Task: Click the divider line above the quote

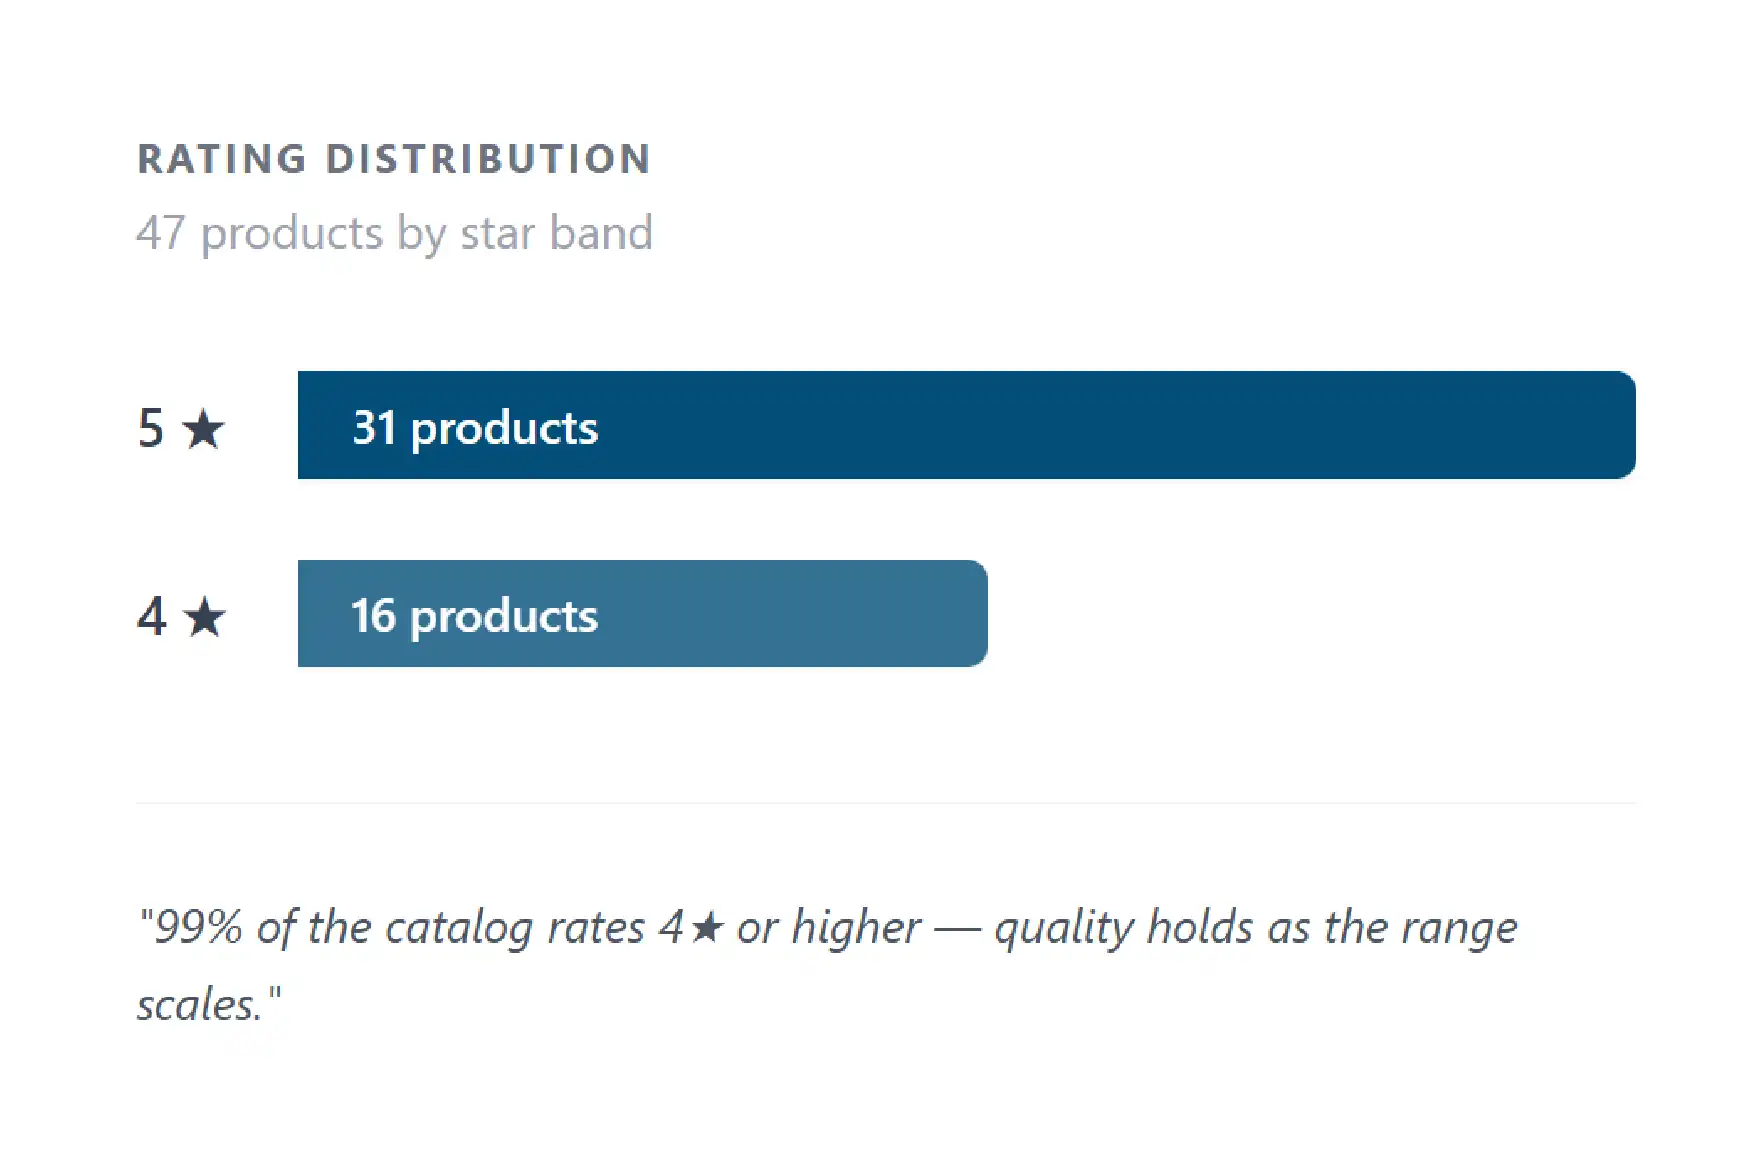Action: [x=886, y=802]
